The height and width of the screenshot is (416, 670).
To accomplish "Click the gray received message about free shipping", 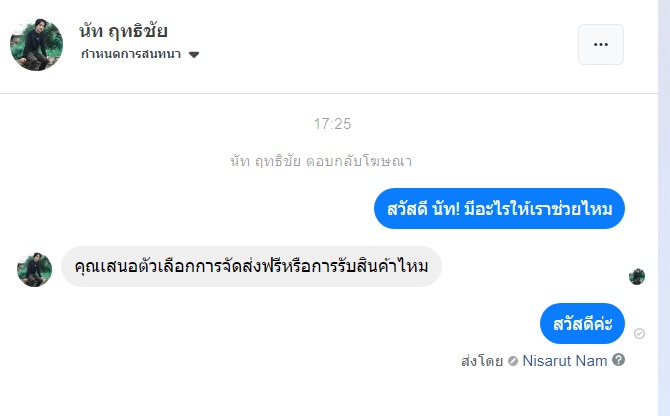I will [251, 267].
